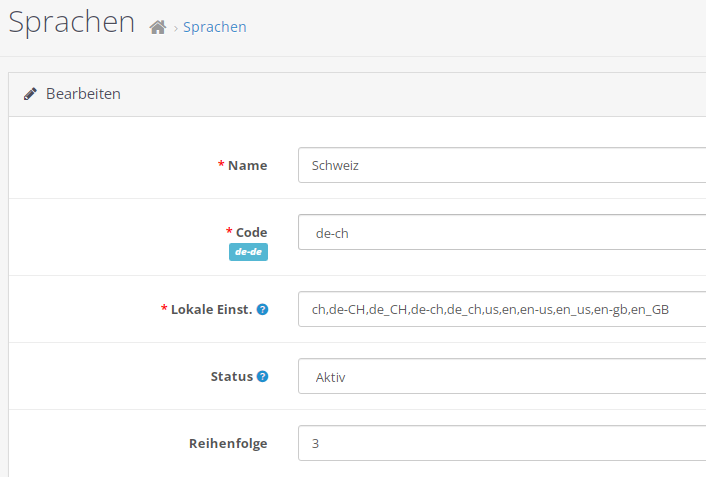The image size is (706, 477).
Task: Click the large Sprachen page title
Action: pyautogui.click(x=72, y=22)
